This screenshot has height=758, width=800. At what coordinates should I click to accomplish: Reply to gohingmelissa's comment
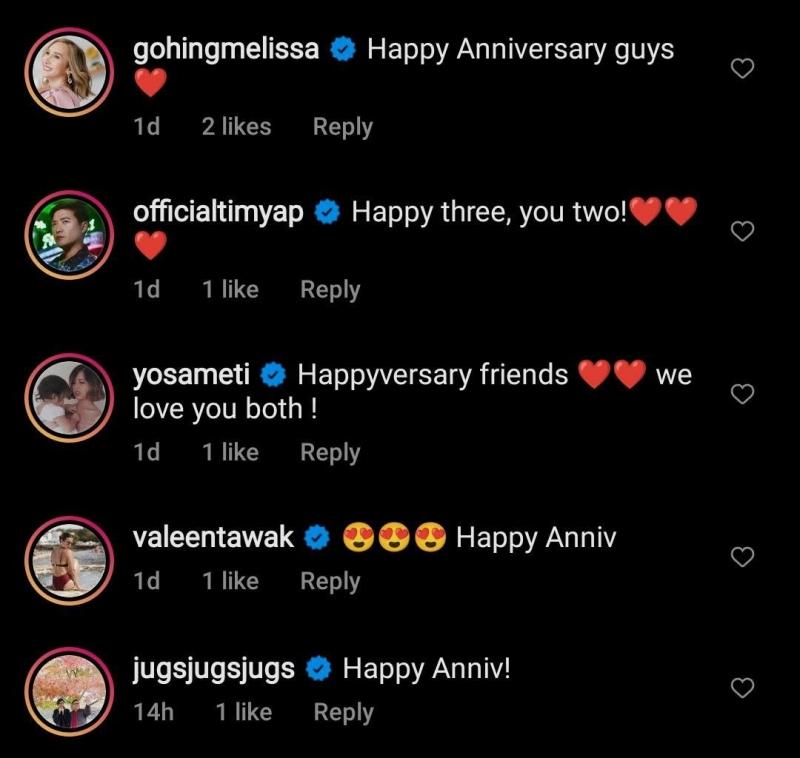(x=342, y=127)
